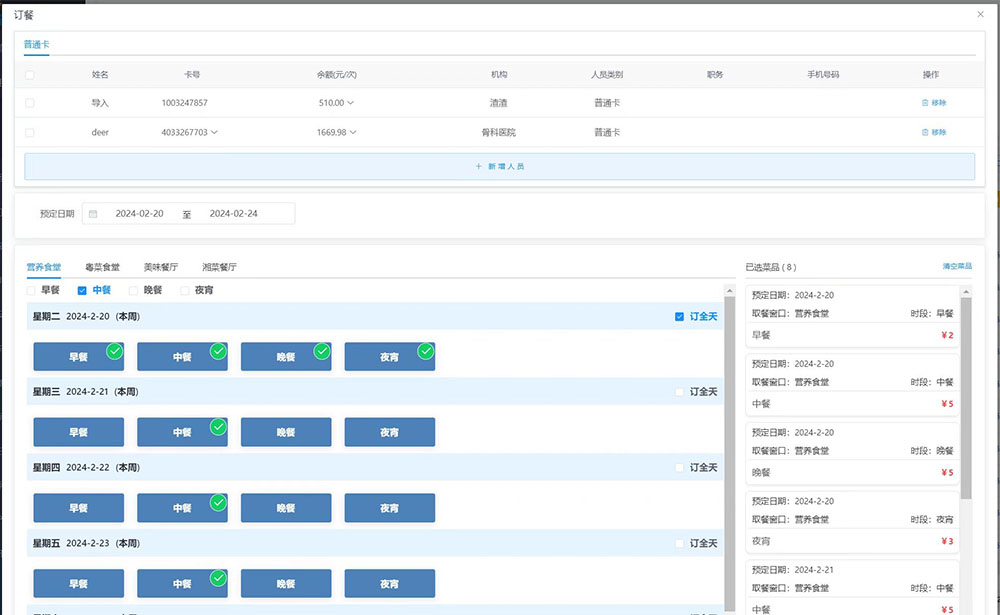Viewport: 1000px width, 615px height.
Task: Click green checkmark on 2024-2-23 中餐
Action: [218, 578]
